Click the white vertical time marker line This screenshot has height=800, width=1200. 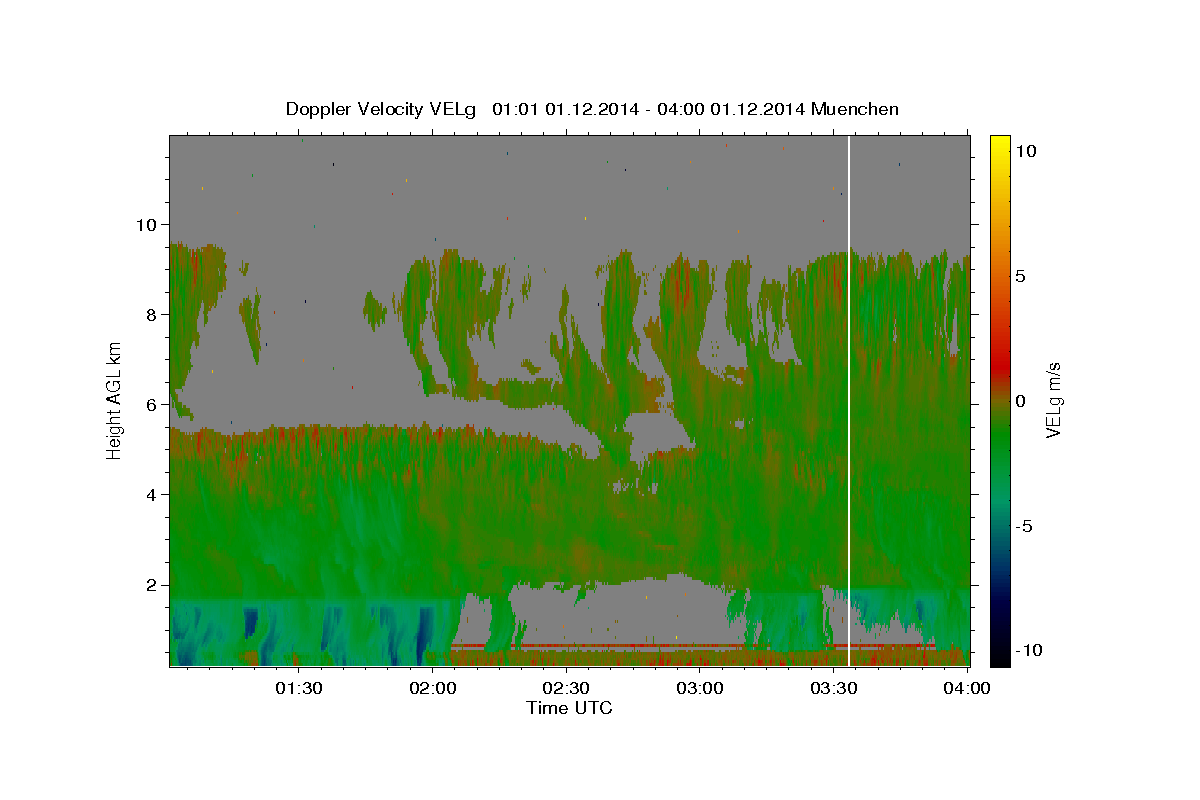click(849, 400)
